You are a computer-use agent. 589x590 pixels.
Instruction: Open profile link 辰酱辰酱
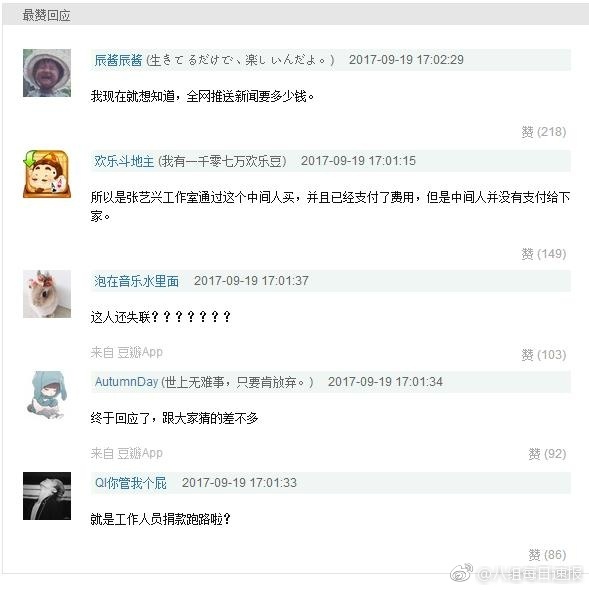click(118, 60)
